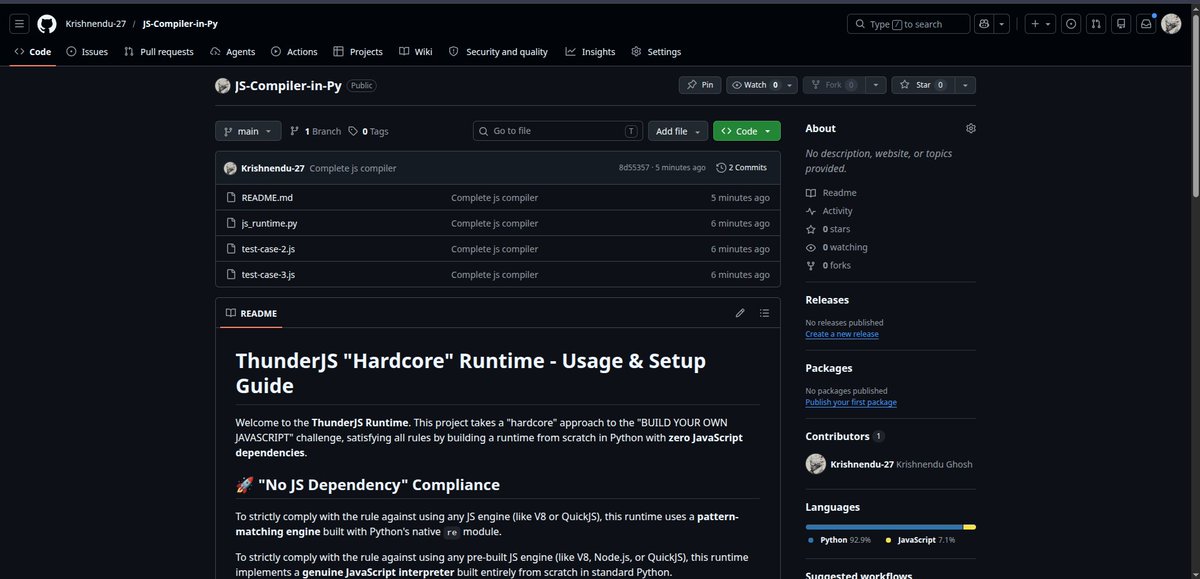
Task: Open 0 stars link in About
Action: (828, 229)
